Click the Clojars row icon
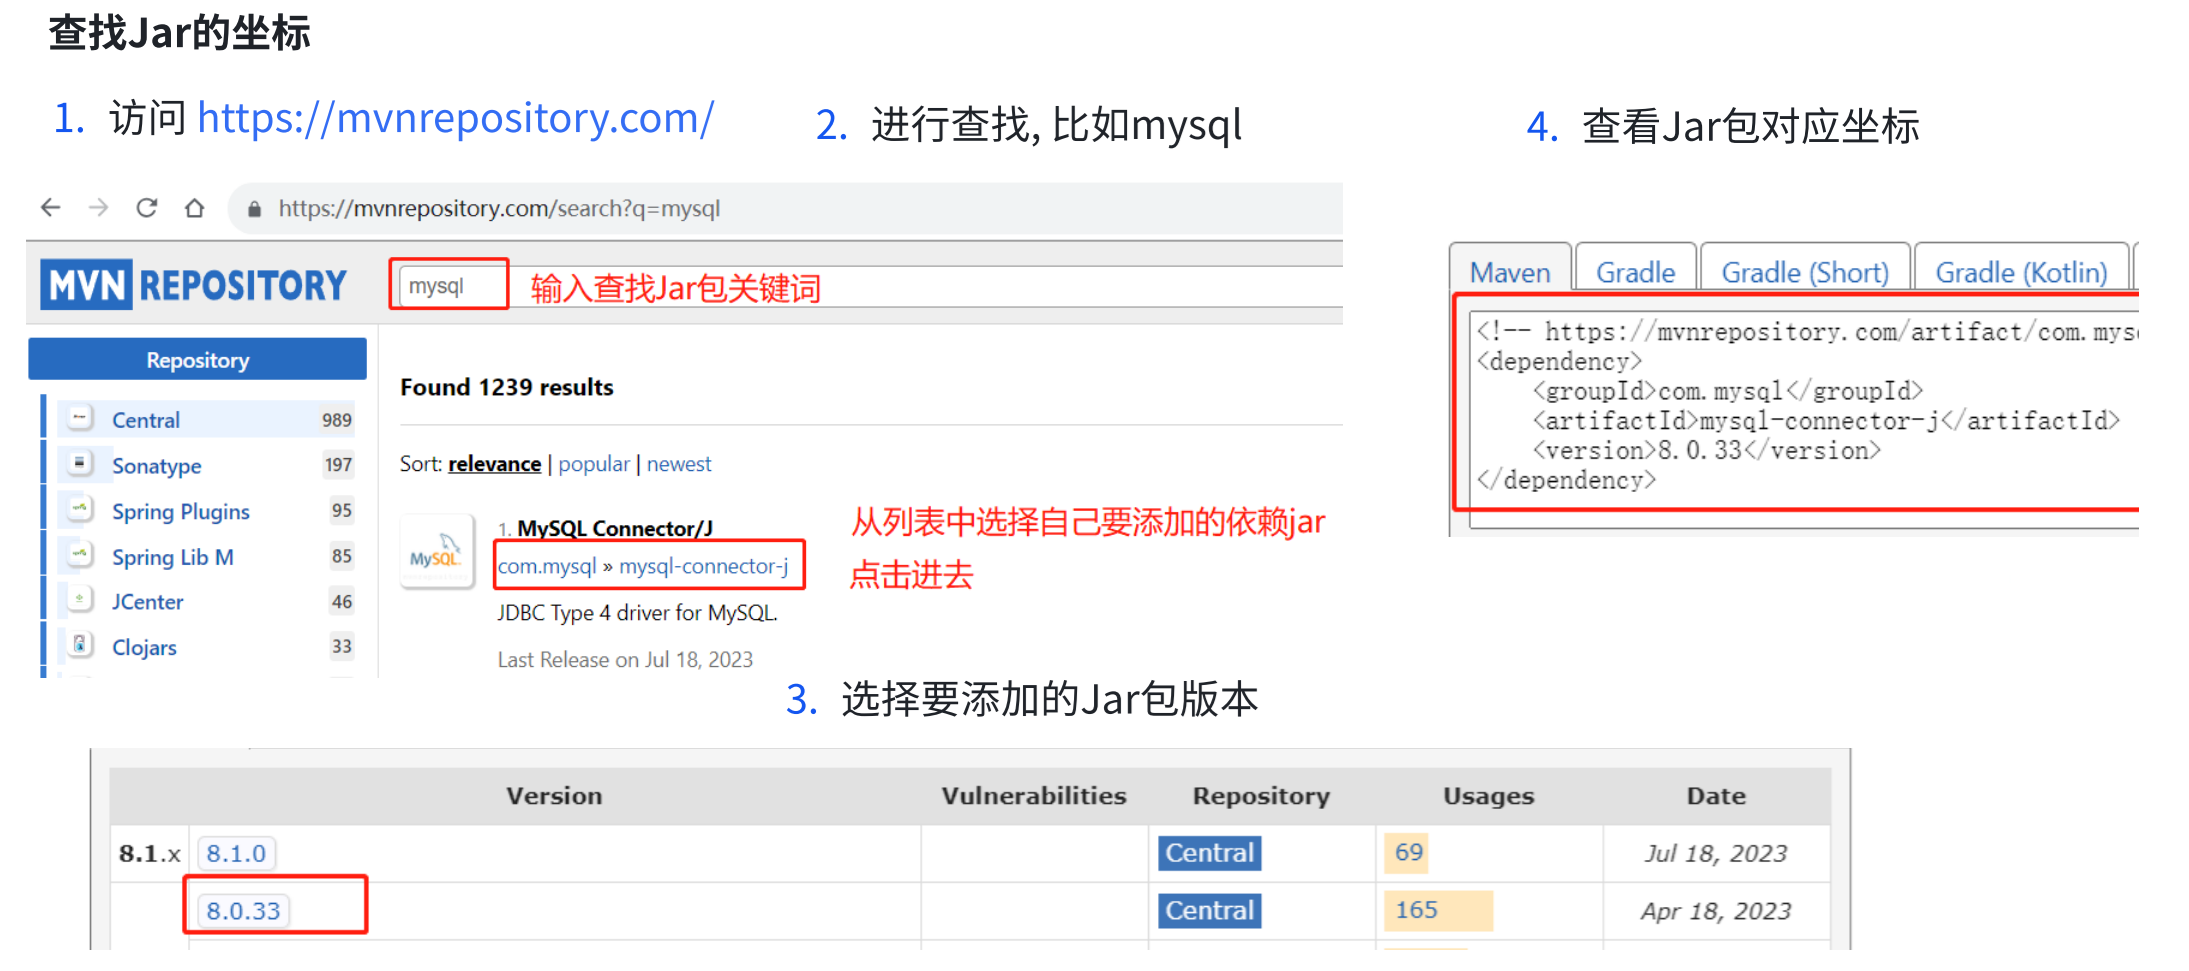 (80, 645)
